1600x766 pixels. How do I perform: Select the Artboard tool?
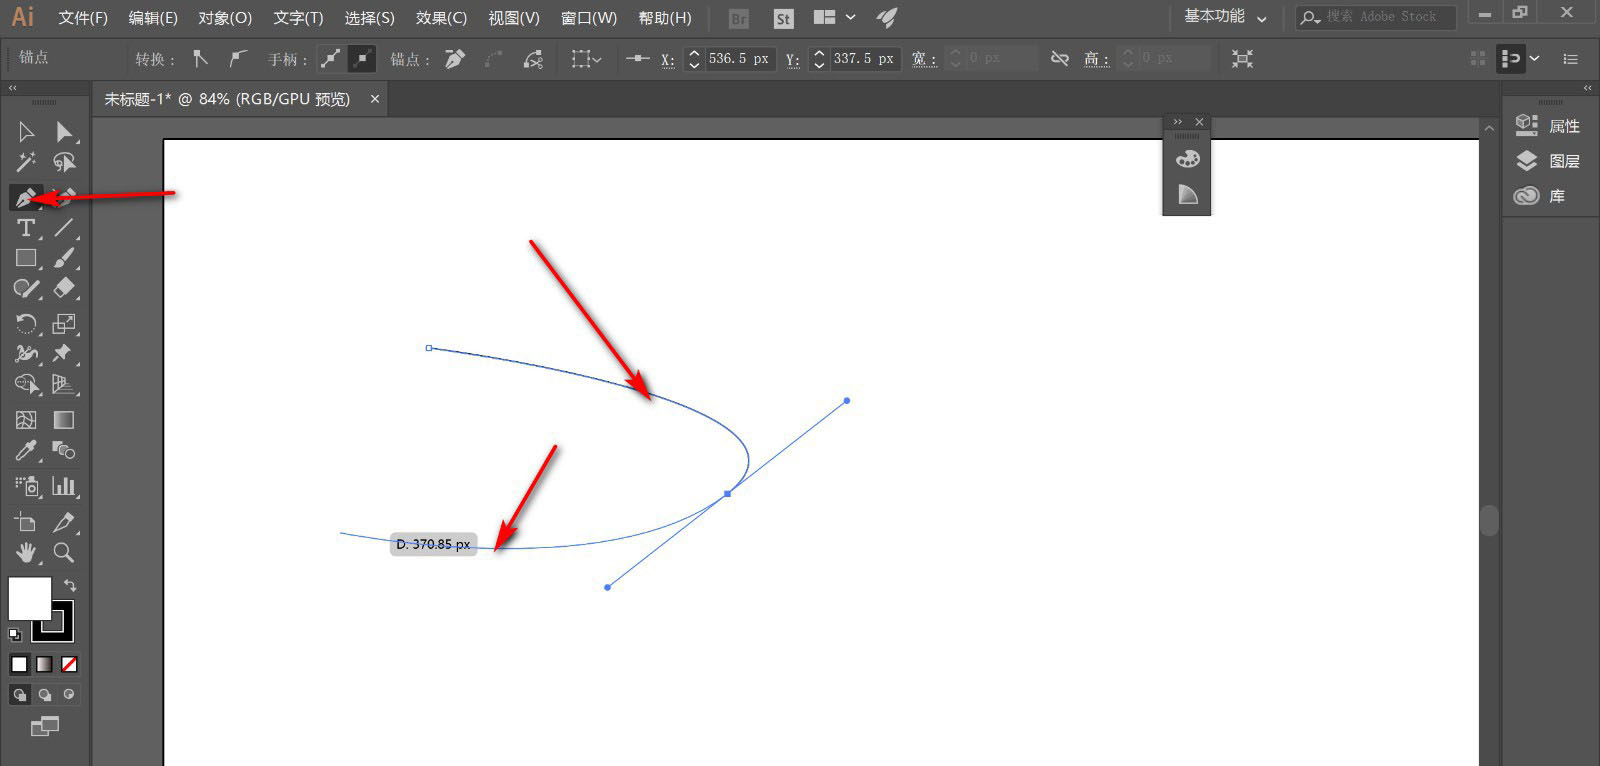click(x=26, y=522)
